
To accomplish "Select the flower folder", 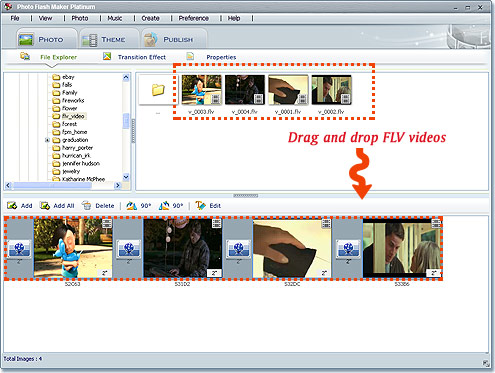I will coord(69,108).
